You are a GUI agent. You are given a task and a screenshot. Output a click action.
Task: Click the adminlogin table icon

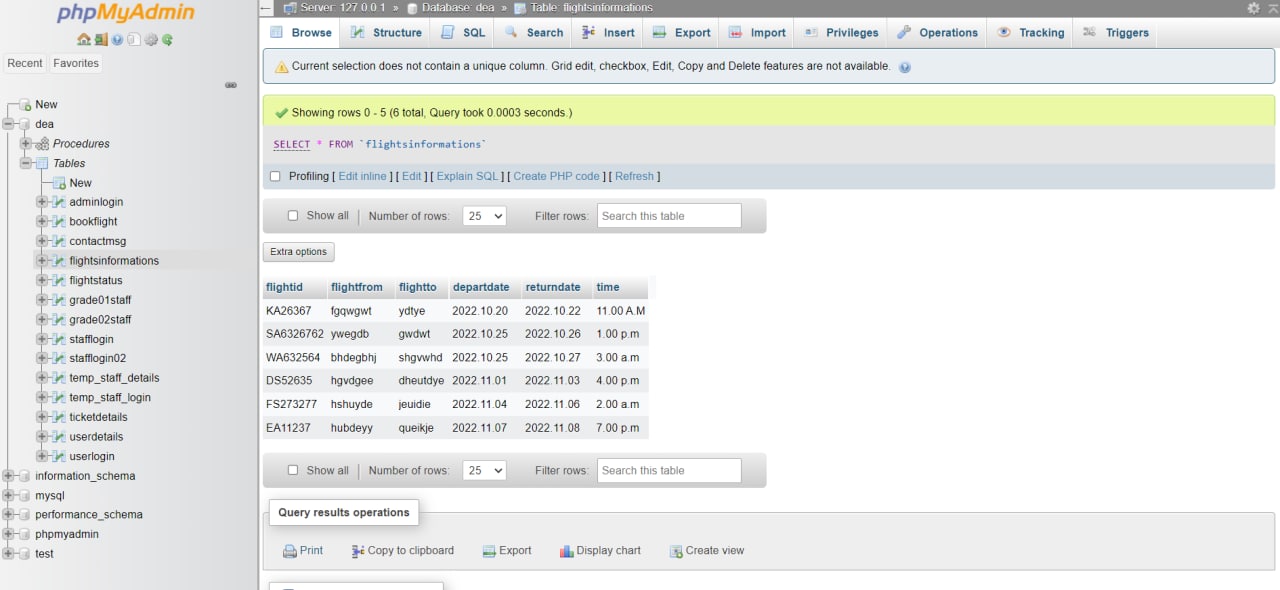pyautogui.click(x=59, y=202)
